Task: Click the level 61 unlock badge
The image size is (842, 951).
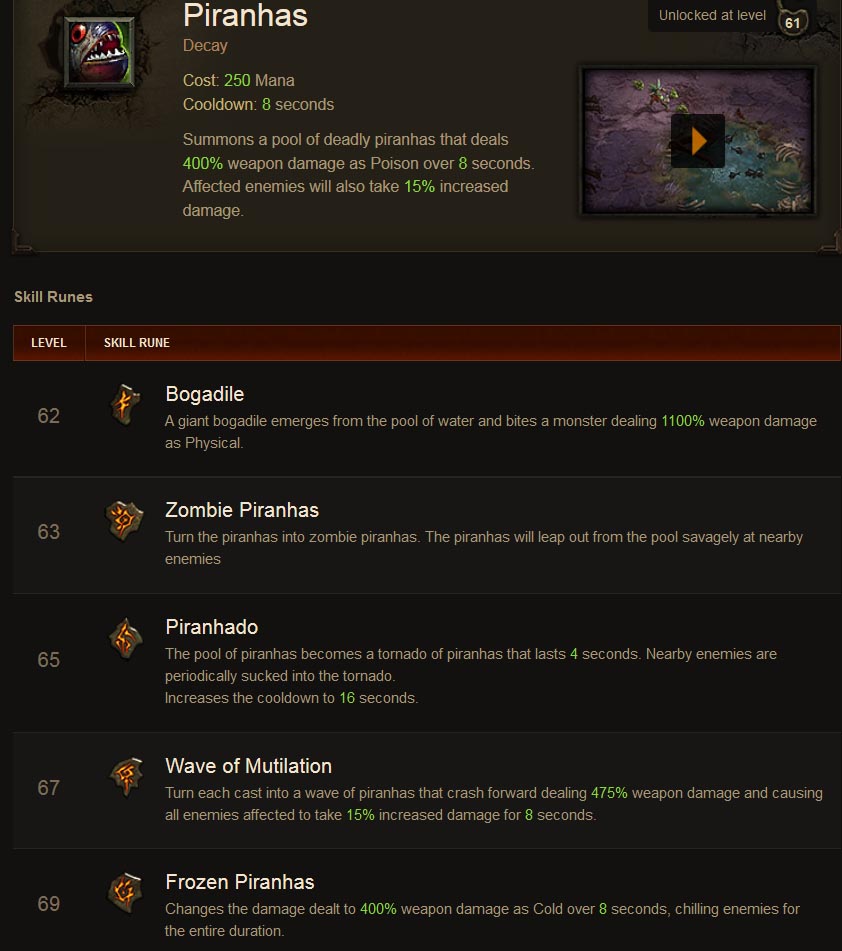Action: pyautogui.click(x=792, y=22)
